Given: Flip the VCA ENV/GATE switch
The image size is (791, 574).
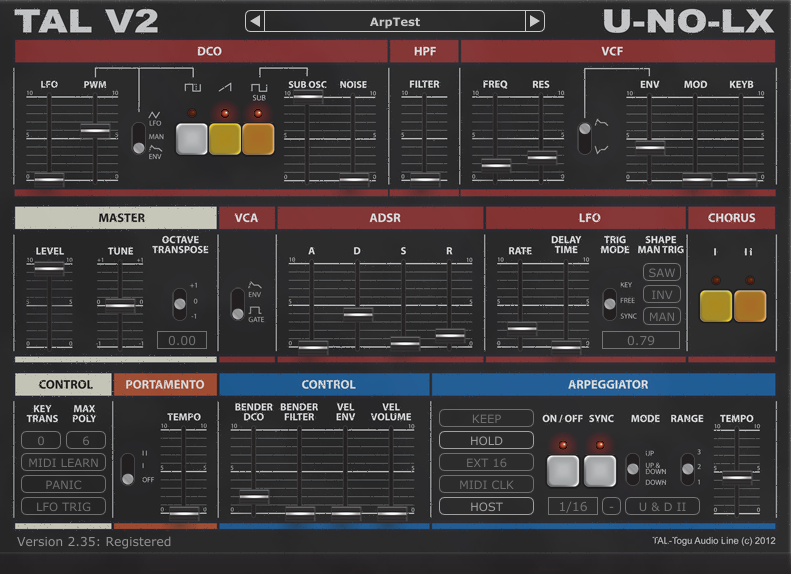Looking at the screenshot, I should click(x=238, y=304).
